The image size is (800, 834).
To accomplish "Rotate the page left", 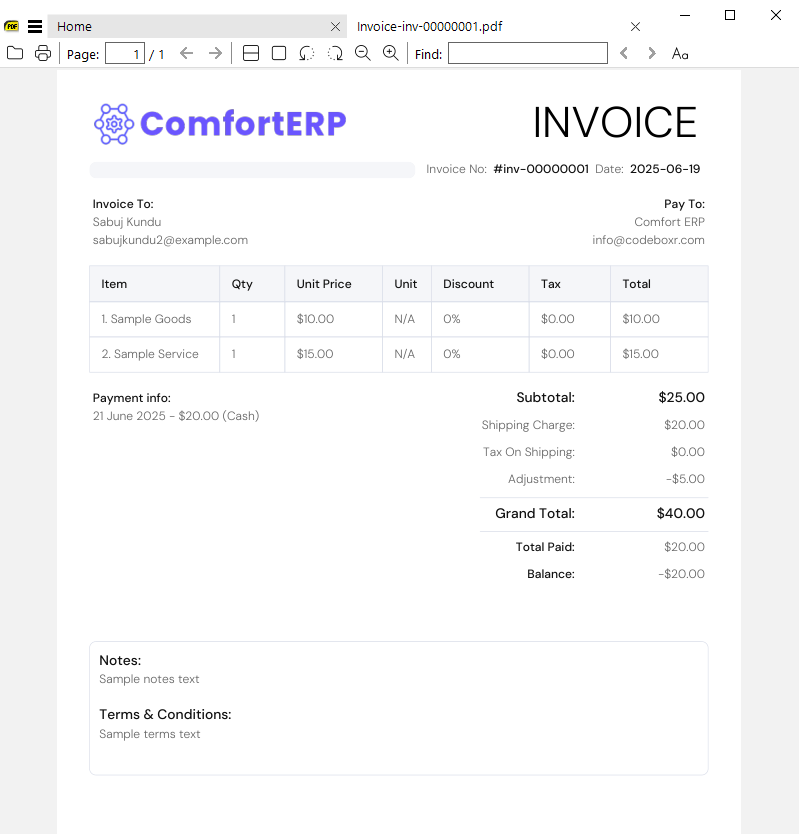I will coord(307,53).
